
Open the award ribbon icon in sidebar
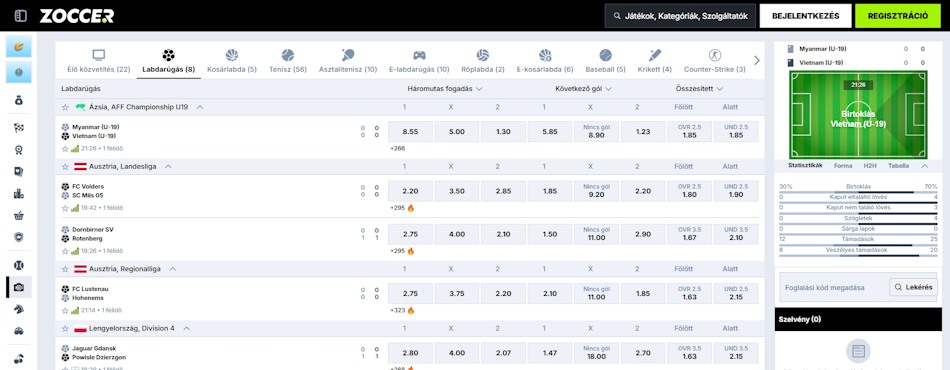pyautogui.click(x=19, y=150)
